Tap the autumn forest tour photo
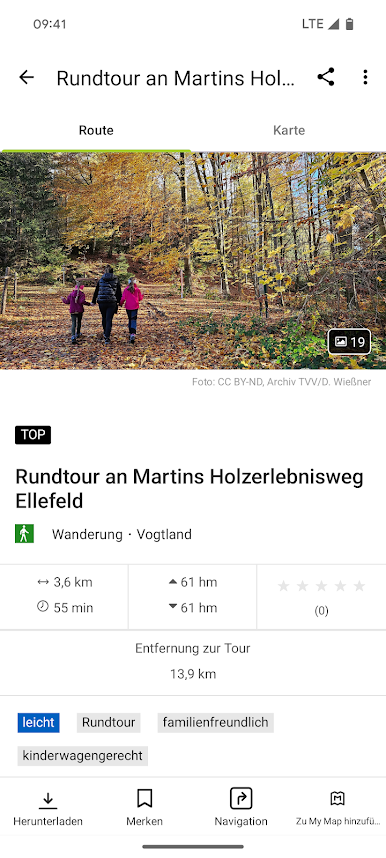 tap(193, 260)
